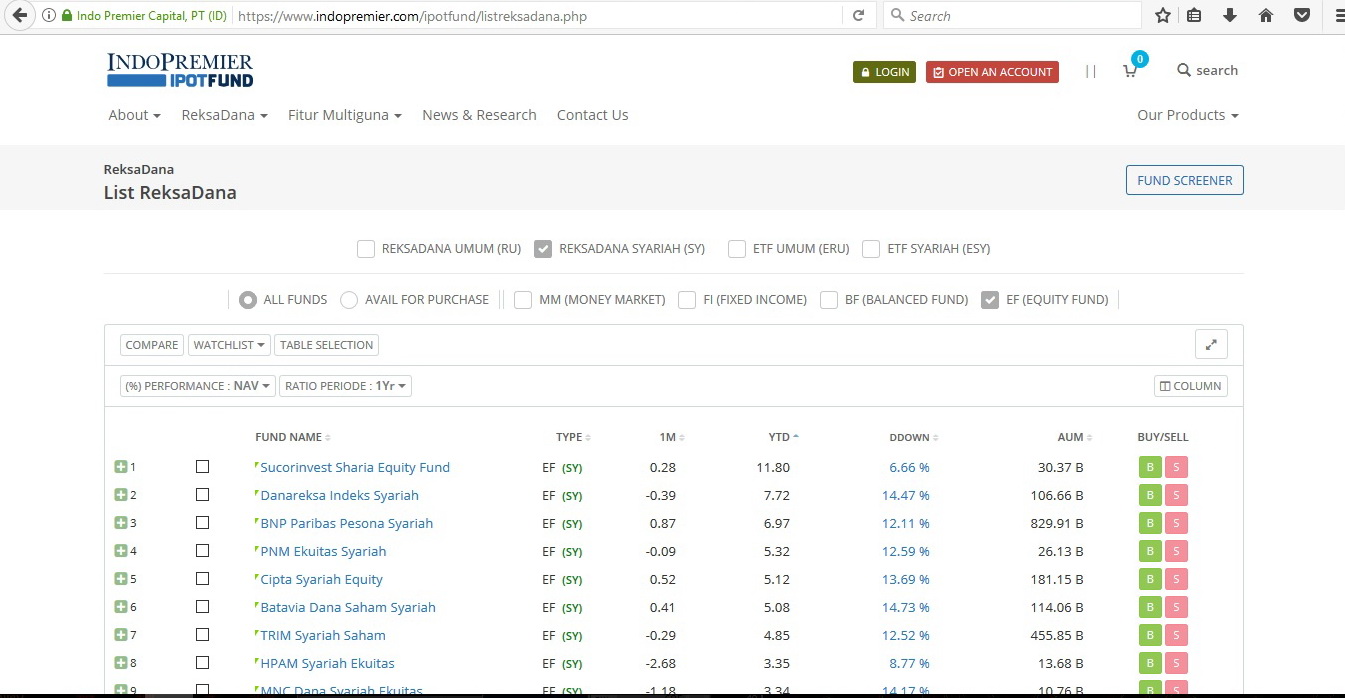This screenshot has height=698, width=1345.
Task: Open the shopping cart icon
Action: [x=1130, y=70]
